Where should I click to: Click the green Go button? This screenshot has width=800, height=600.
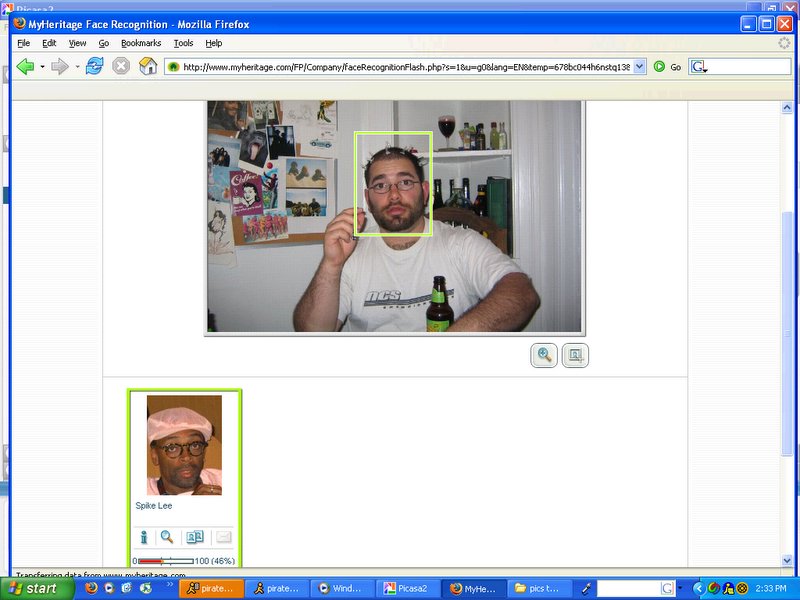click(667, 67)
